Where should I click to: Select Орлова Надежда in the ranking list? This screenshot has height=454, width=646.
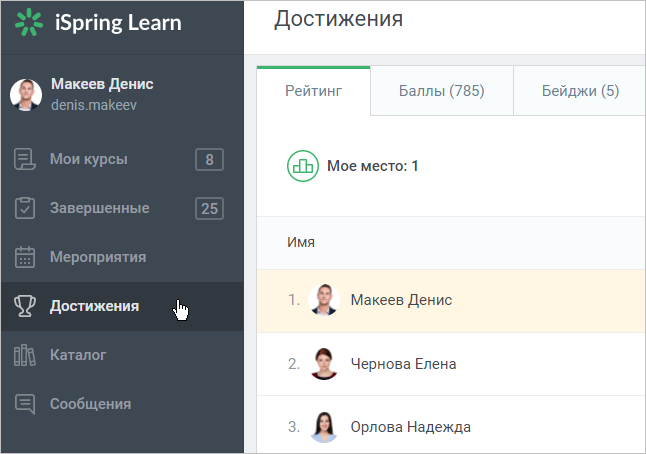[x=411, y=427]
